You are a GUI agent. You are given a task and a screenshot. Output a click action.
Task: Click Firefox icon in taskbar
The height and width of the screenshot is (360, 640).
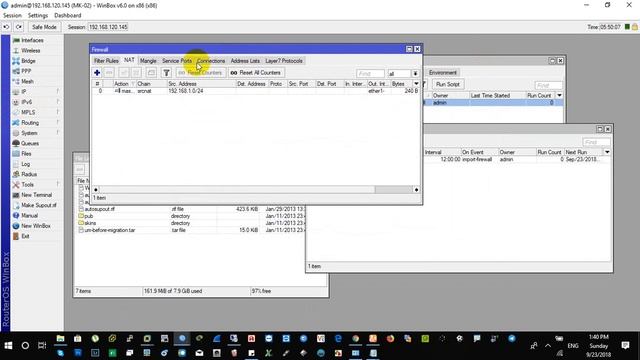pos(390,338)
